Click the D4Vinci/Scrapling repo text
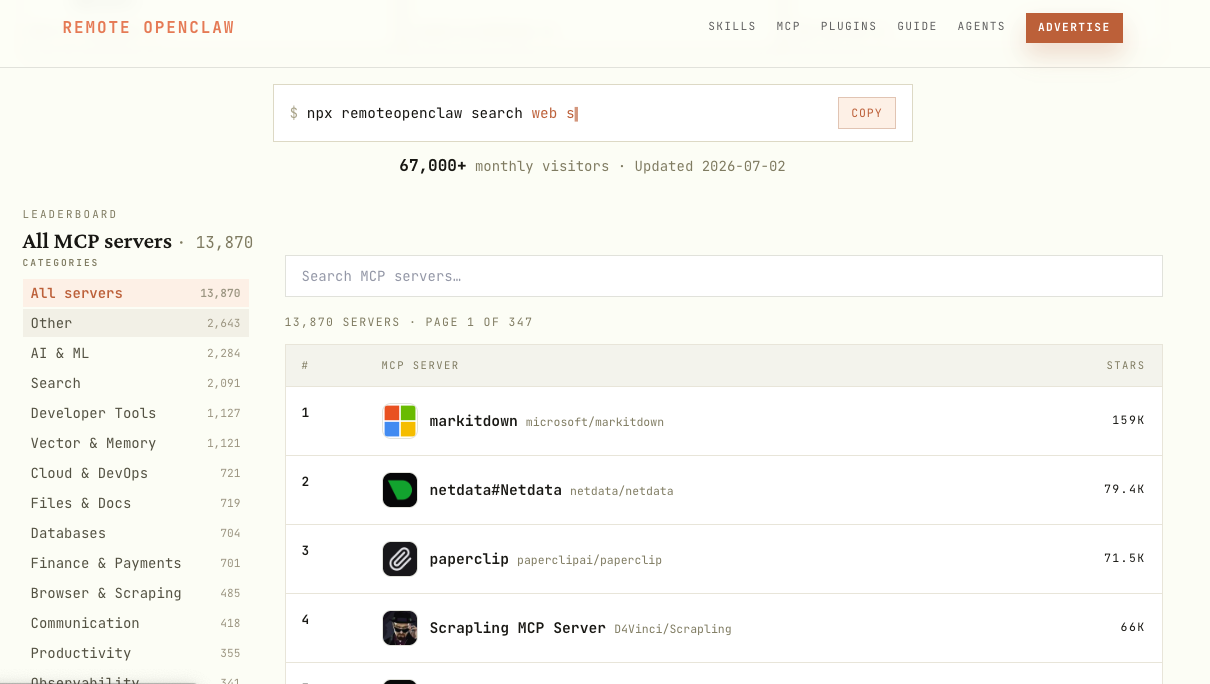The width and height of the screenshot is (1210, 684). coord(673,629)
